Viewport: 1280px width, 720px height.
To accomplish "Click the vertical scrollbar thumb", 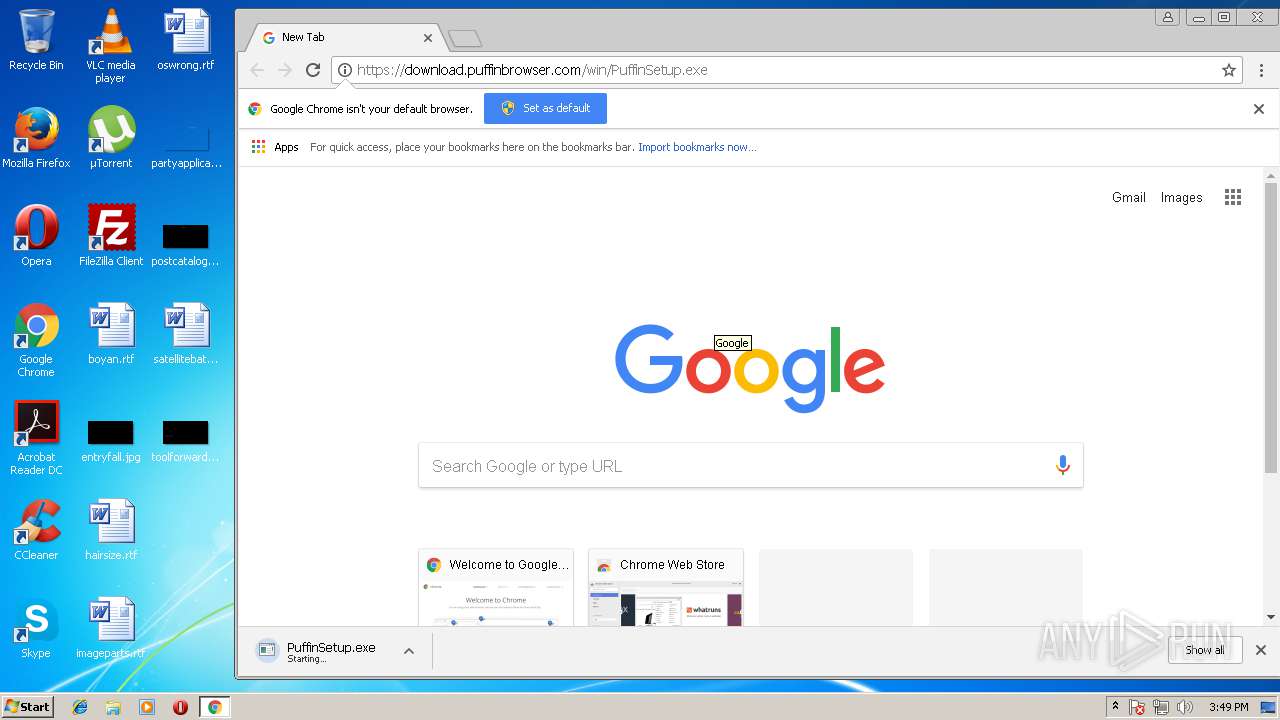I will pyautogui.click(x=1271, y=327).
